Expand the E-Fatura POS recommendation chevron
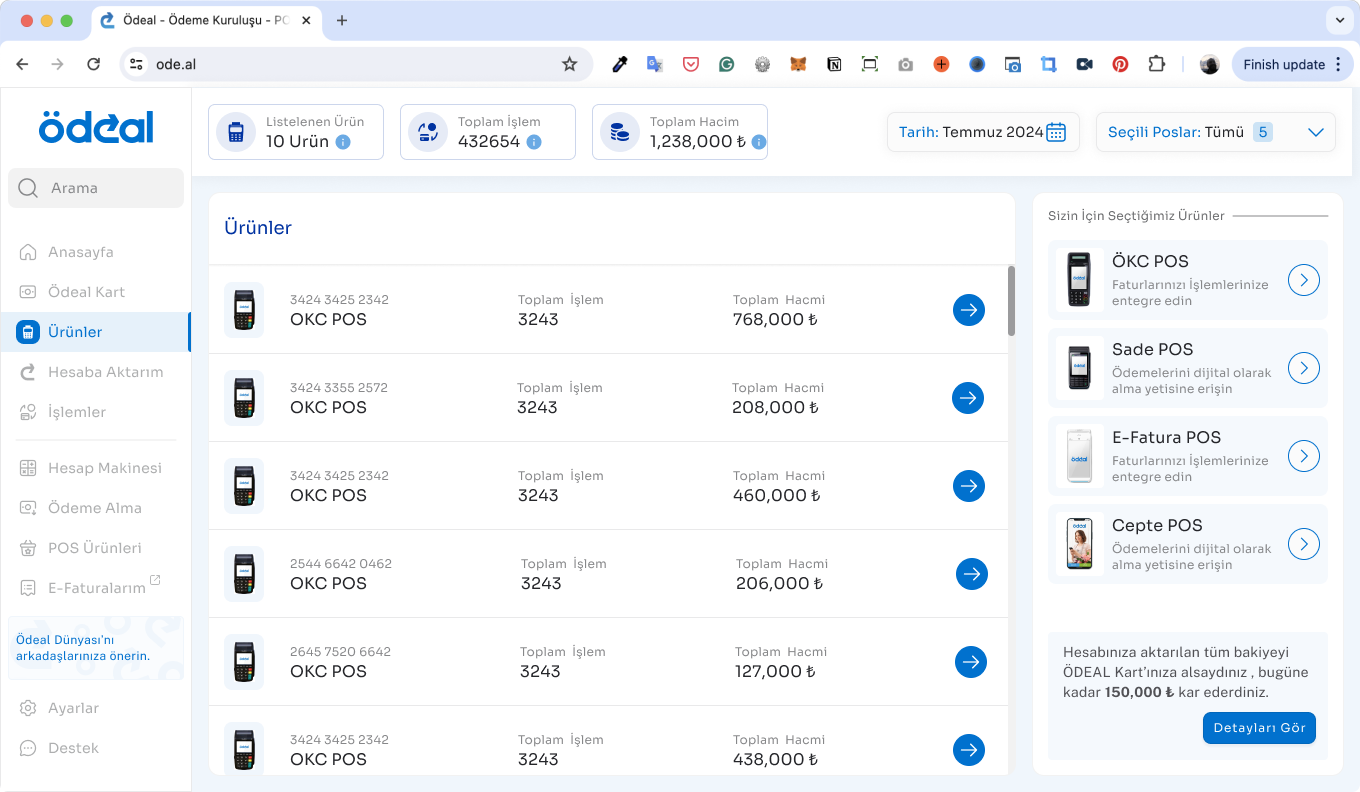The image size is (1360, 792). coord(1304,456)
